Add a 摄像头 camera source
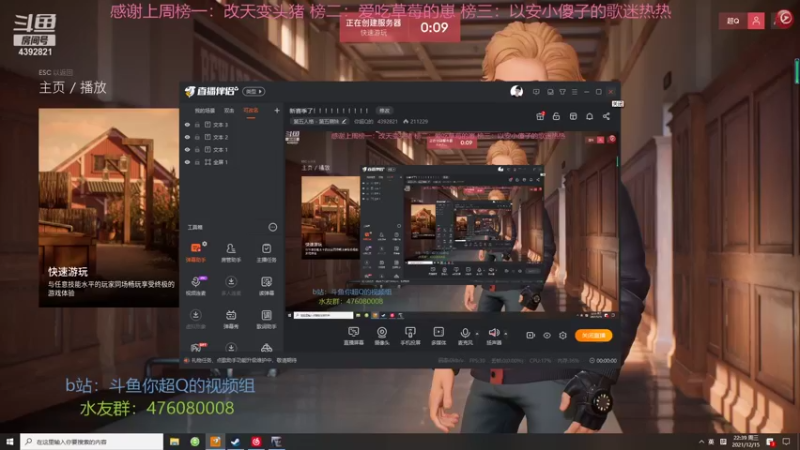This screenshot has height=450, width=800. click(x=382, y=336)
